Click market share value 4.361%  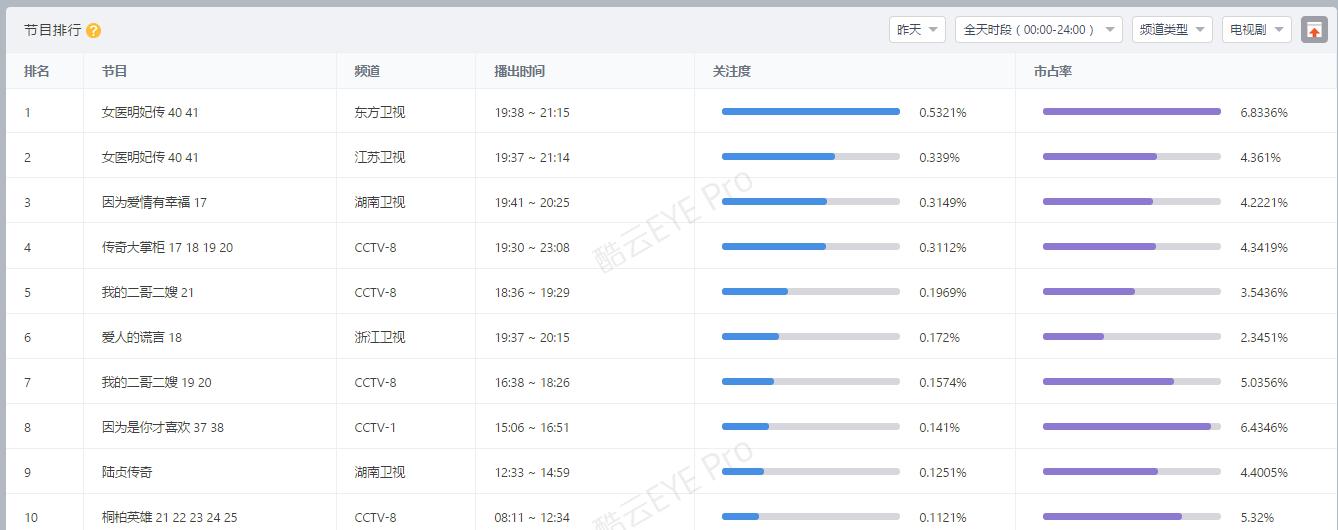pyautogui.click(x=1260, y=157)
